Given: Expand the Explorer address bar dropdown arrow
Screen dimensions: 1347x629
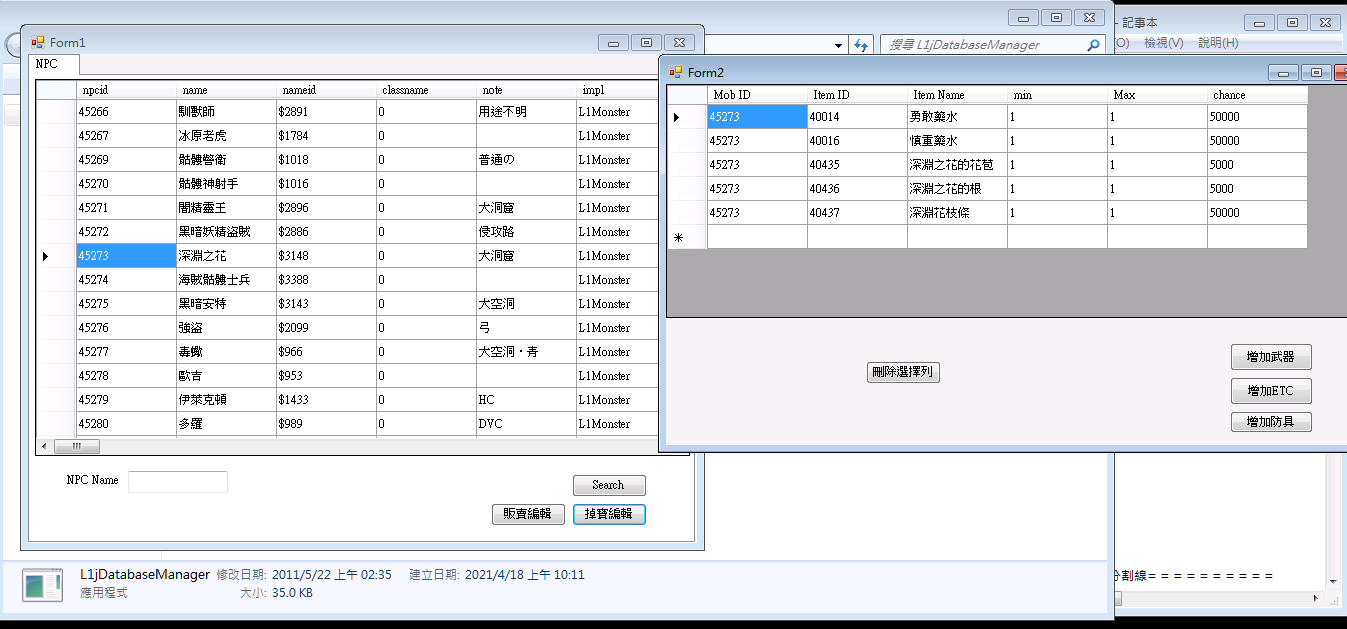Looking at the screenshot, I should (838, 45).
